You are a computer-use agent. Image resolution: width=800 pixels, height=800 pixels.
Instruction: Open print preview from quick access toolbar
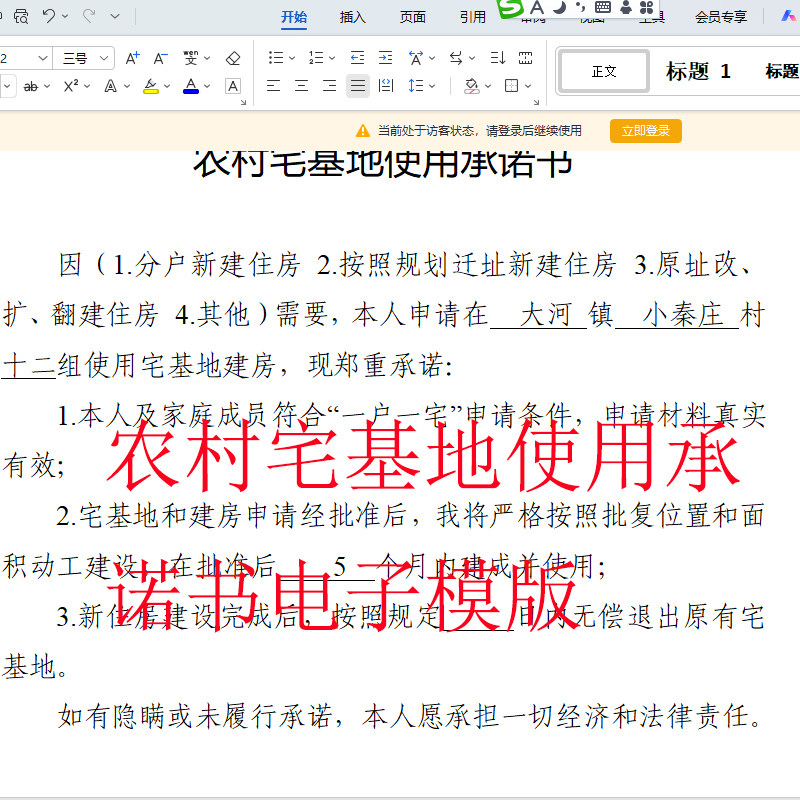21,17
